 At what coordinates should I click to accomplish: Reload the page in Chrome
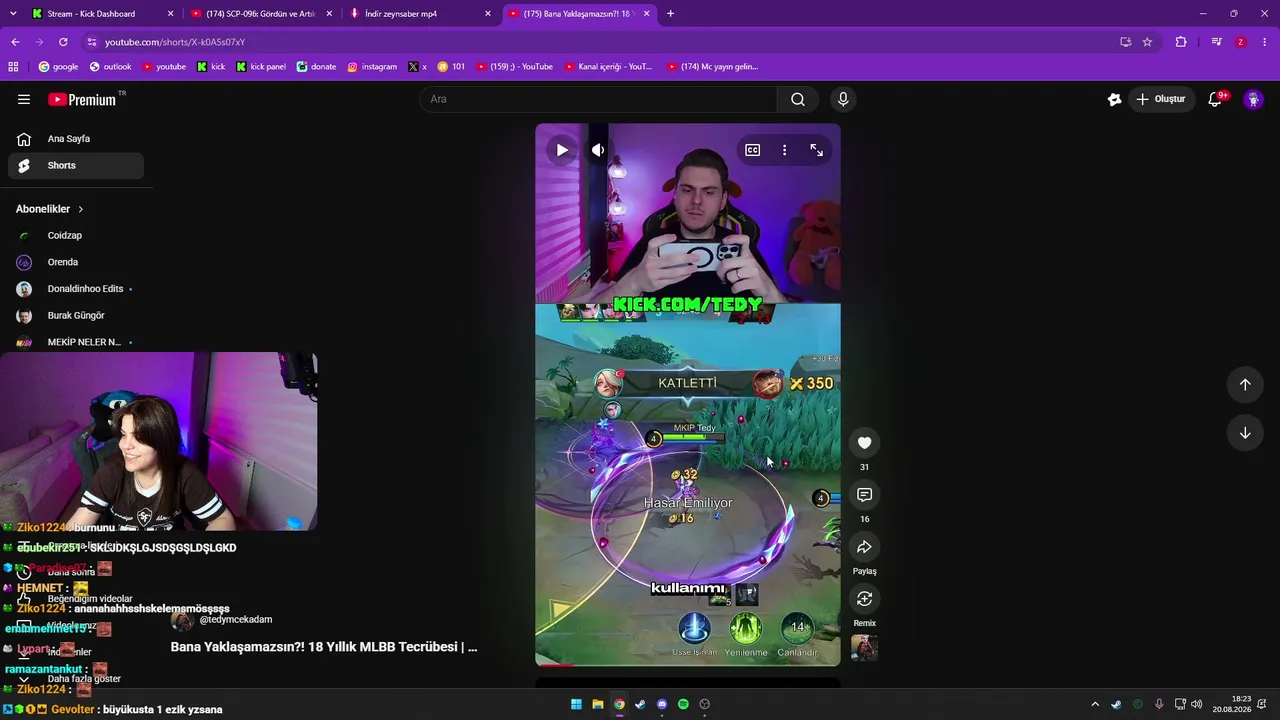(x=63, y=42)
